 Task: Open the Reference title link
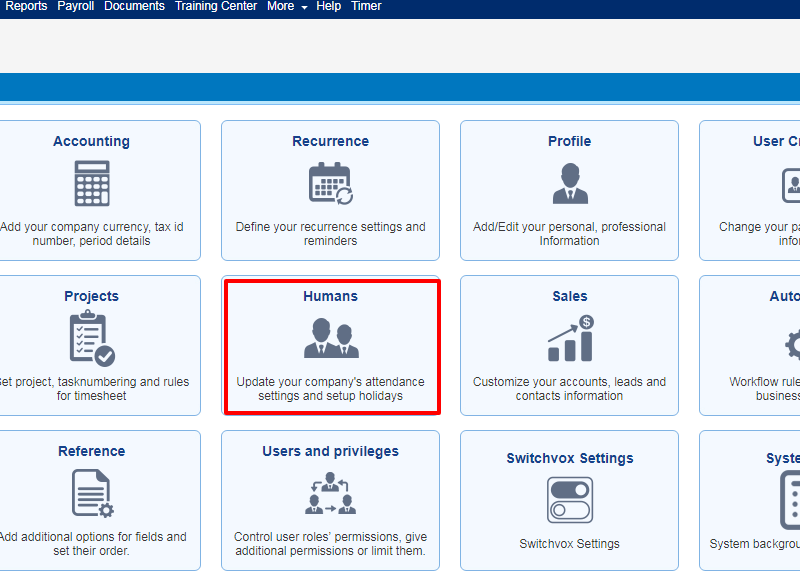pyautogui.click(x=91, y=452)
